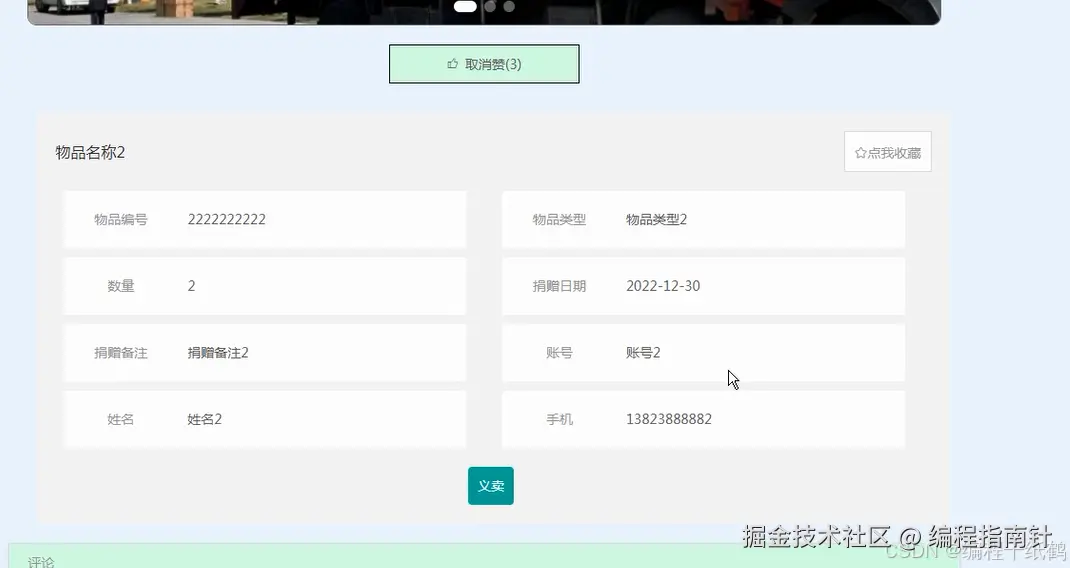Image resolution: width=1070 pixels, height=568 pixels.
Task: Click the star icon beside 点我收藏
Action: pos(861,153)
